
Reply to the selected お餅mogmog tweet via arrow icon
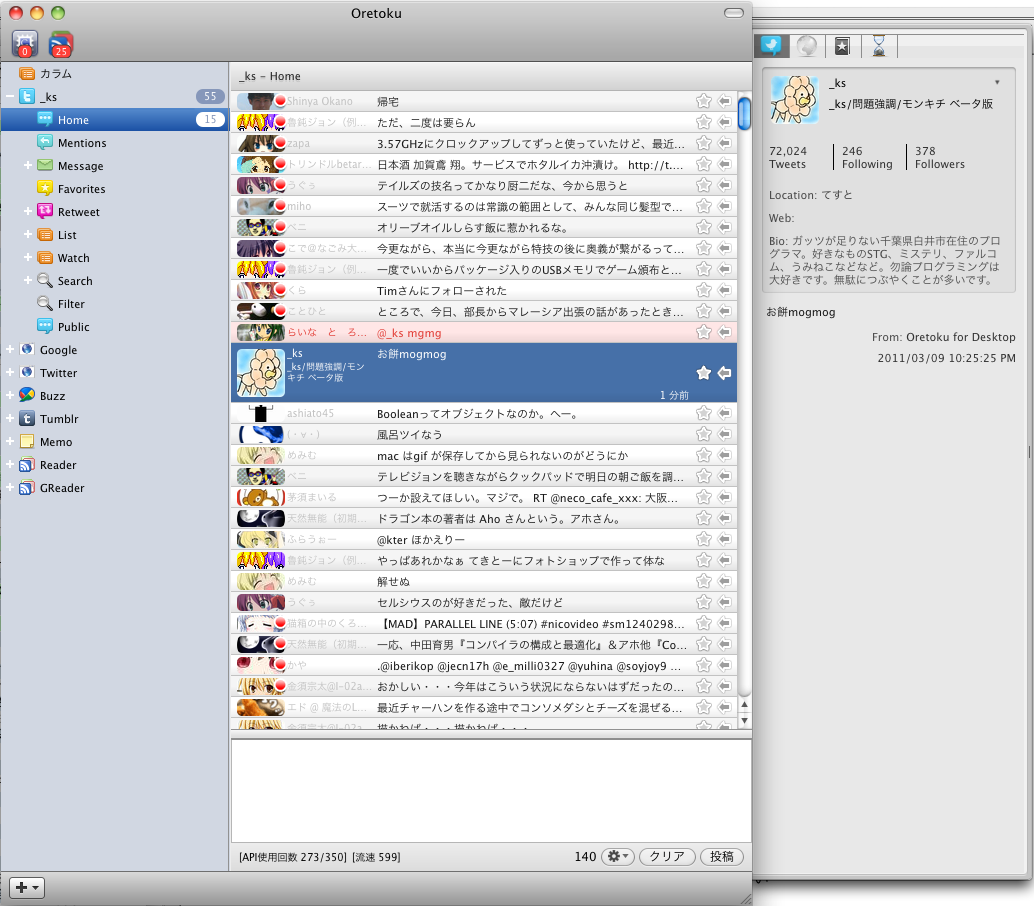(x=725, y=373)
